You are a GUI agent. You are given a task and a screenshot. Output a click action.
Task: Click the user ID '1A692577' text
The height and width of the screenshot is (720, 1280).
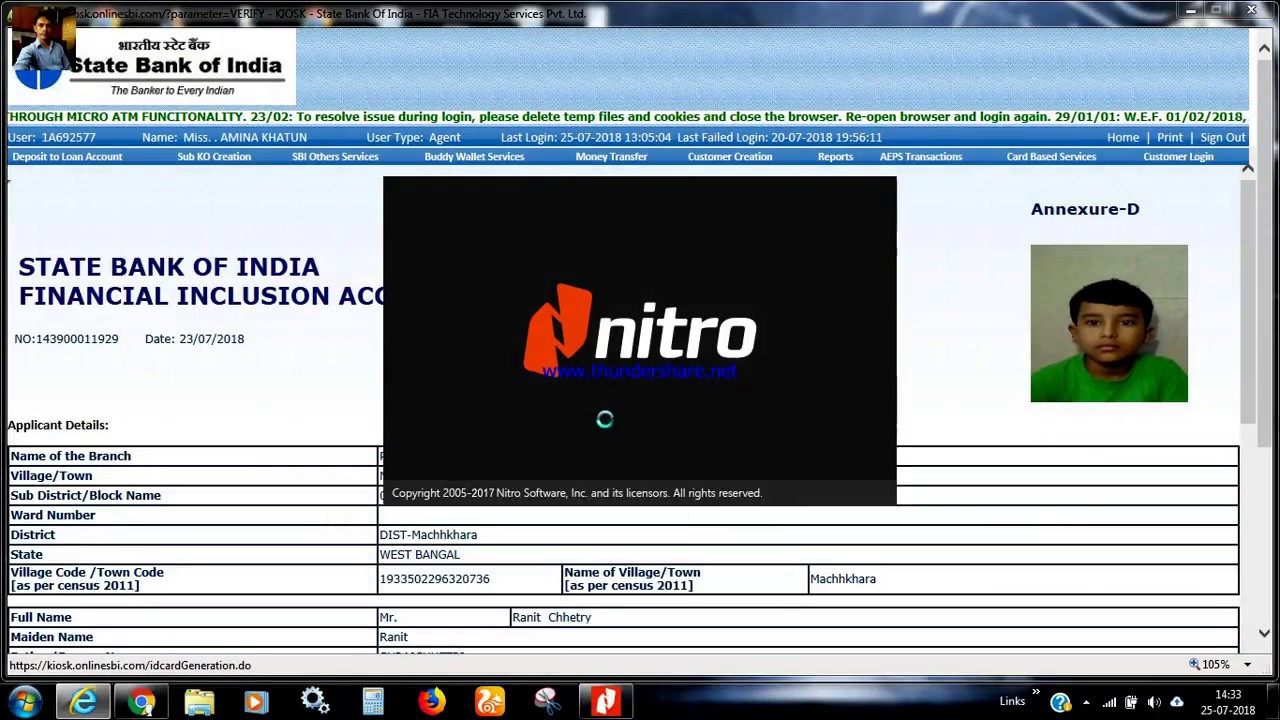click(x=69, y=137)
